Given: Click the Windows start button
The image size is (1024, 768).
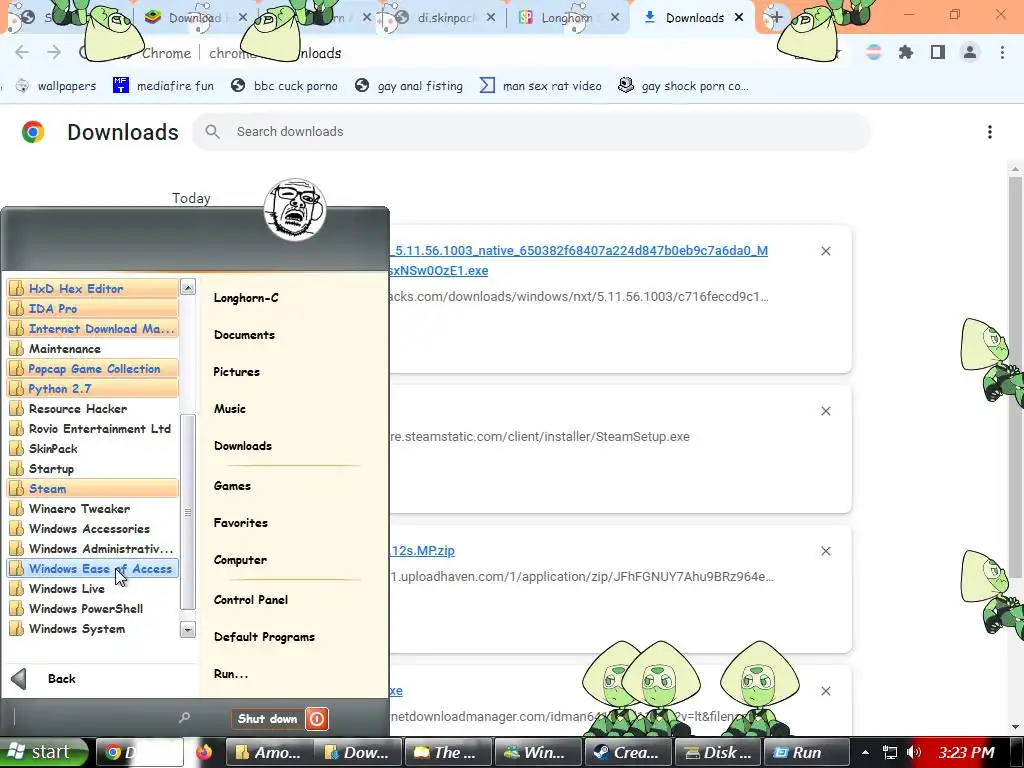Looking at the screenshot, I should [43, 752].
